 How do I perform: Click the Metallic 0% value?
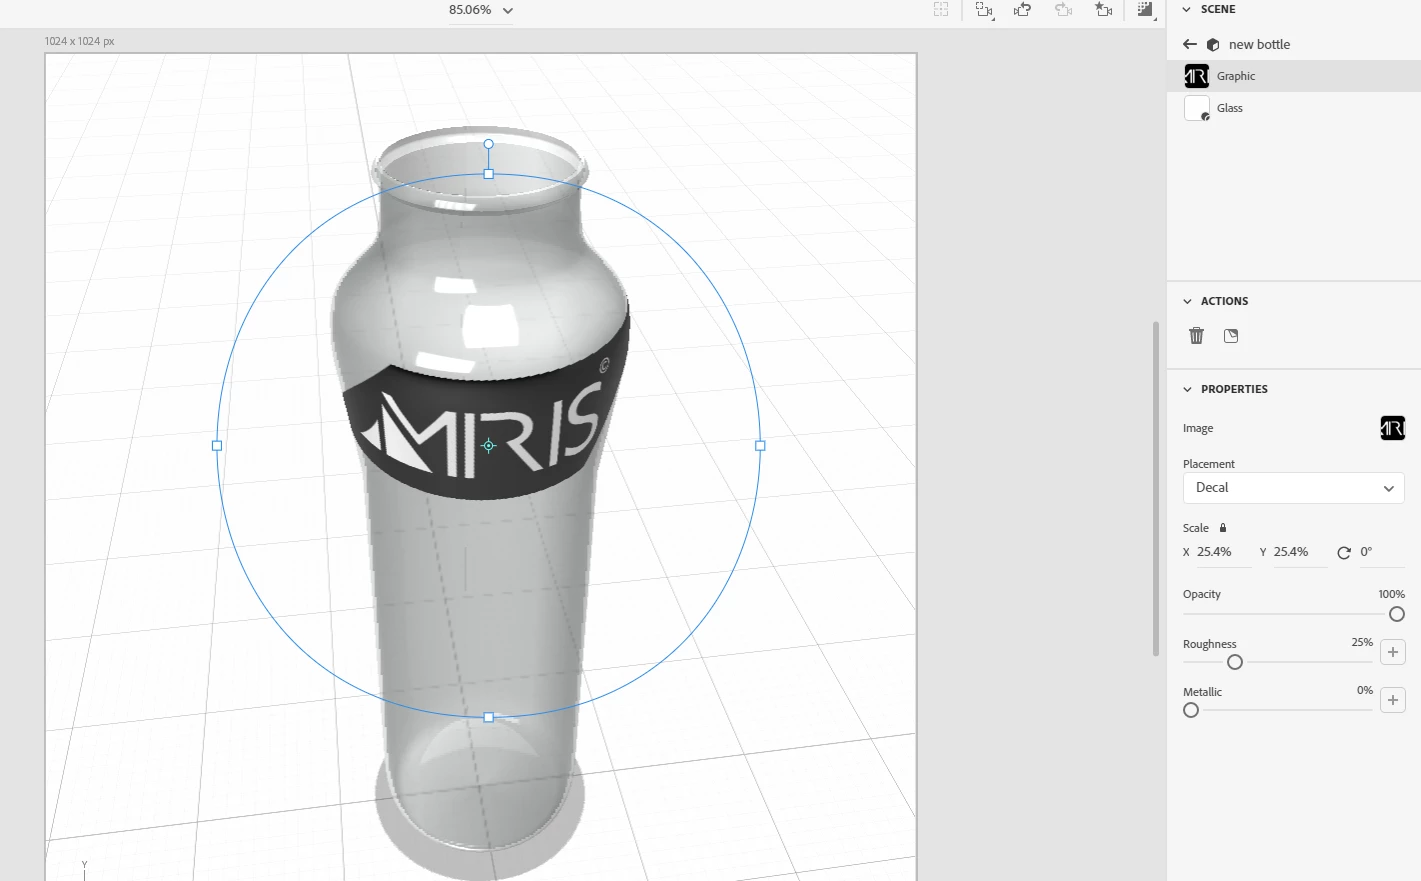click(x=1365, y=690)
